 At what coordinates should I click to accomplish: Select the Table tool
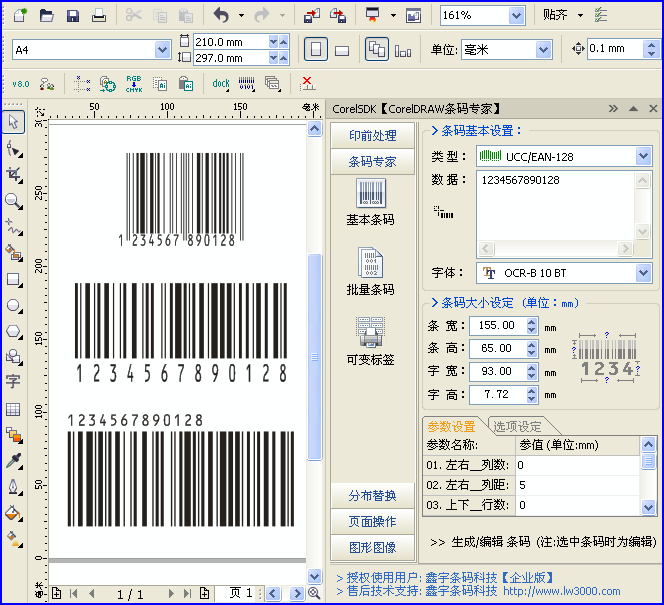coord(13,409)
